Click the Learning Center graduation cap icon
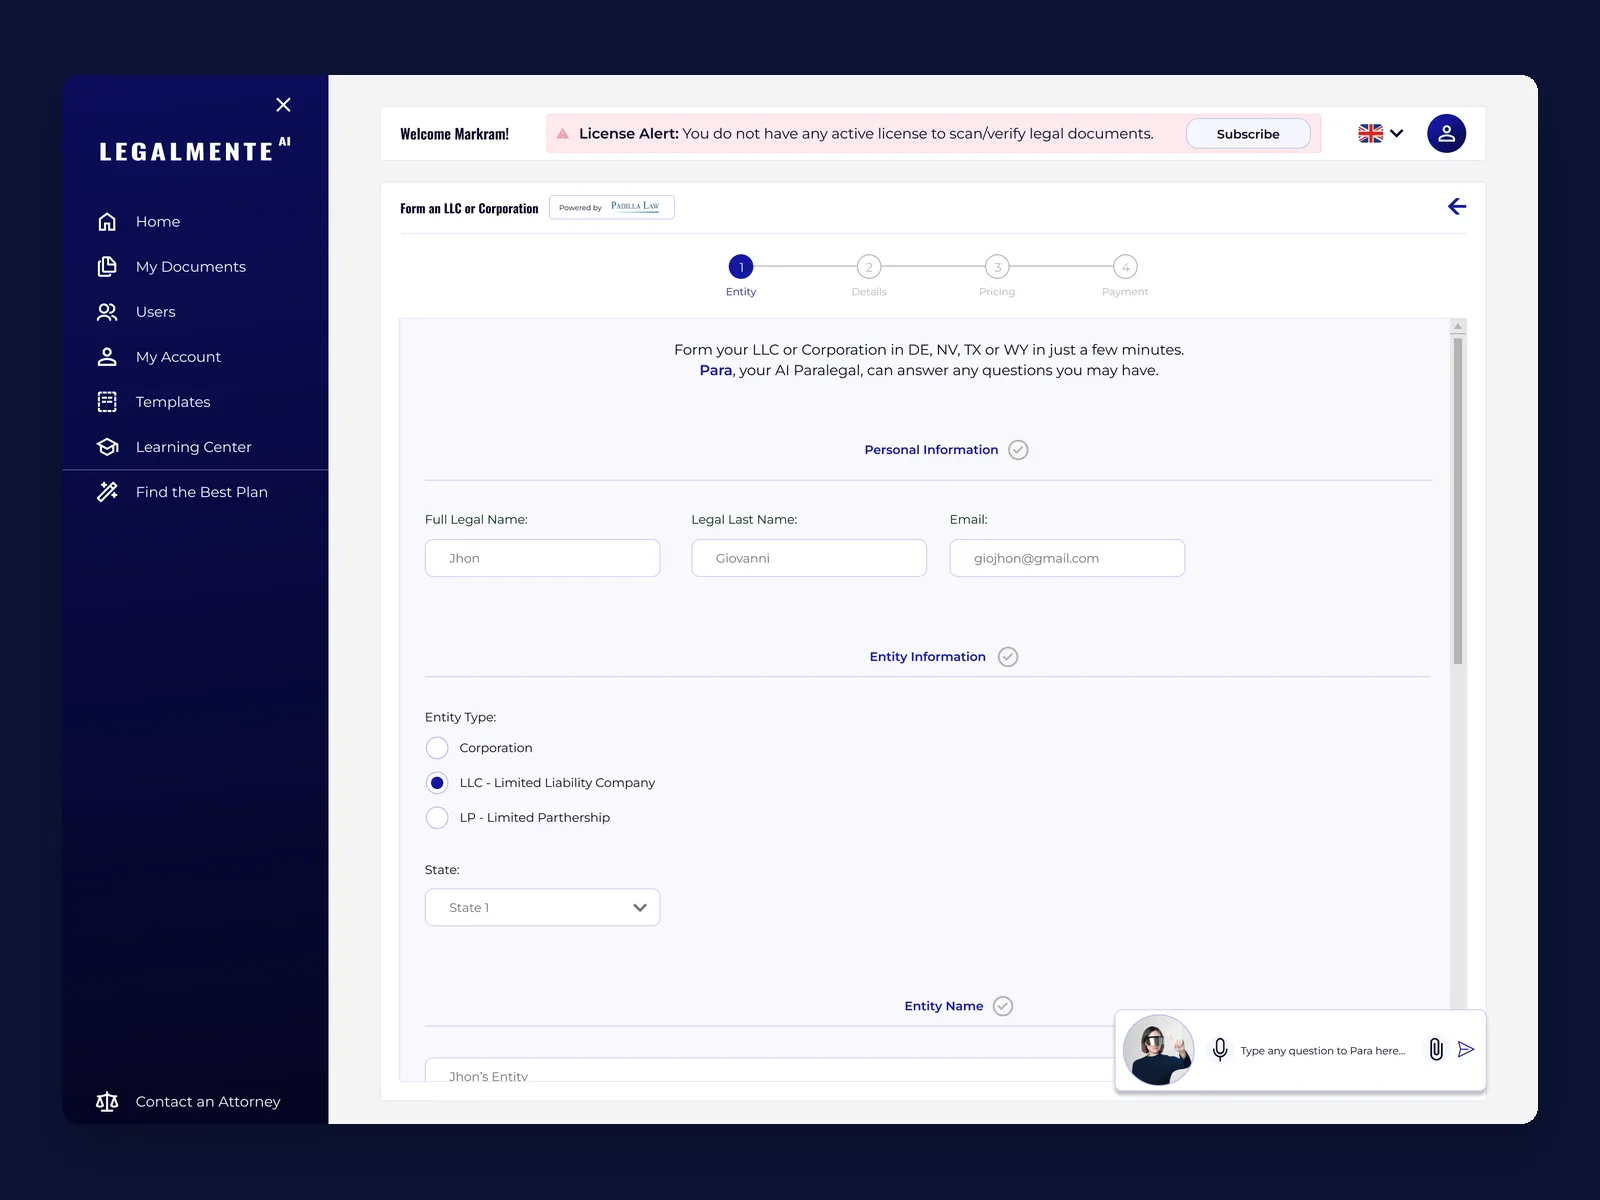Screen dimensions: 1600x1200 (107, 446)
